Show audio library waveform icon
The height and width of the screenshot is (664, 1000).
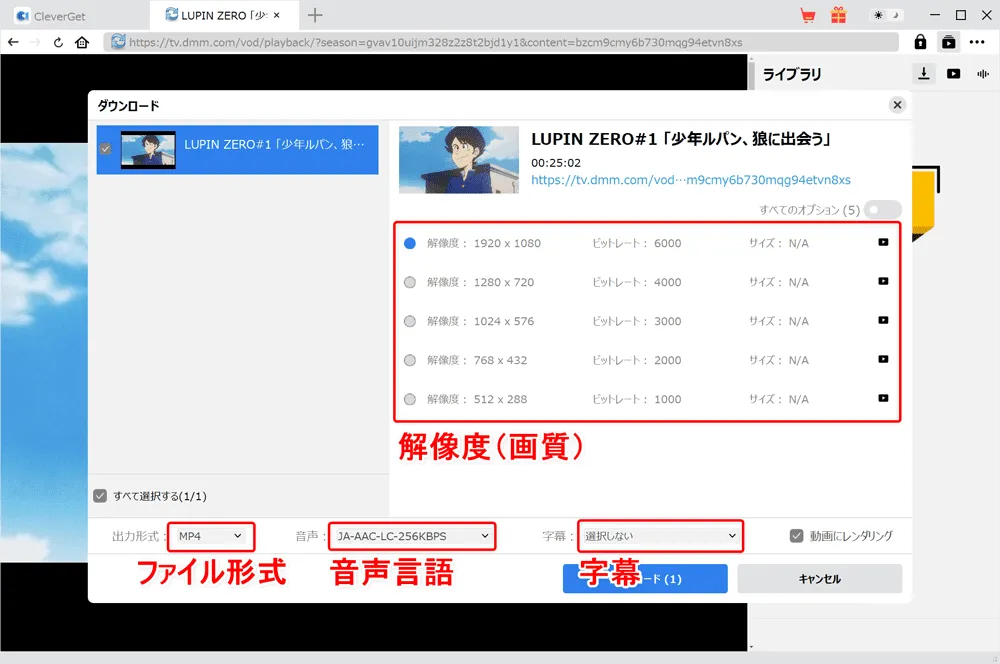click(983, 73)
